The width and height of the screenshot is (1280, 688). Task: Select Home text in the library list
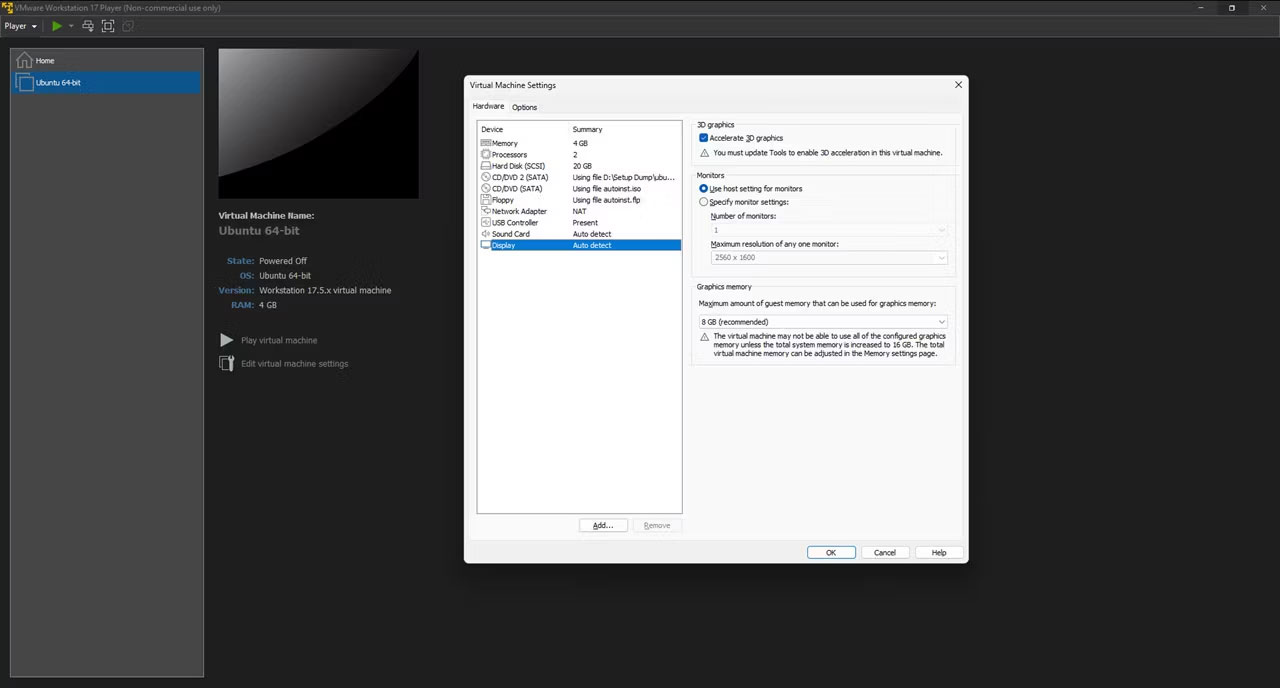tap(45, 61)
